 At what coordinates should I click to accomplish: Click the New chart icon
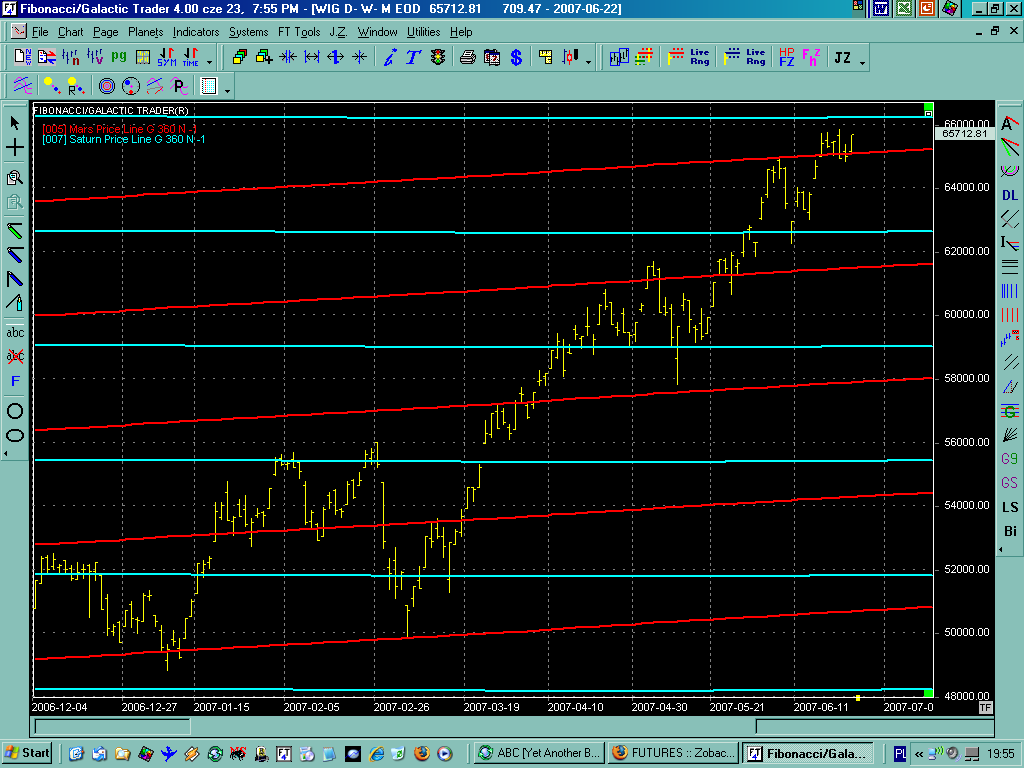point(20,57)
